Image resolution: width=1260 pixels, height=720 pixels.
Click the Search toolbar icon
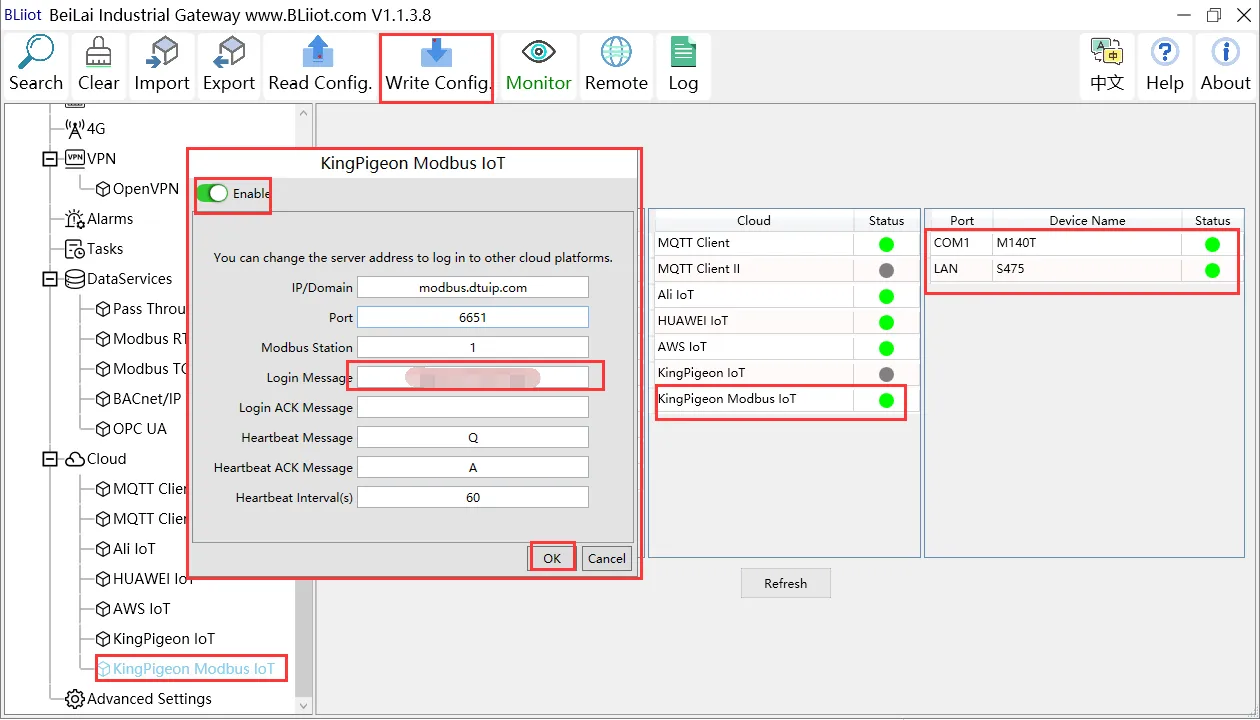pos(36,66)
